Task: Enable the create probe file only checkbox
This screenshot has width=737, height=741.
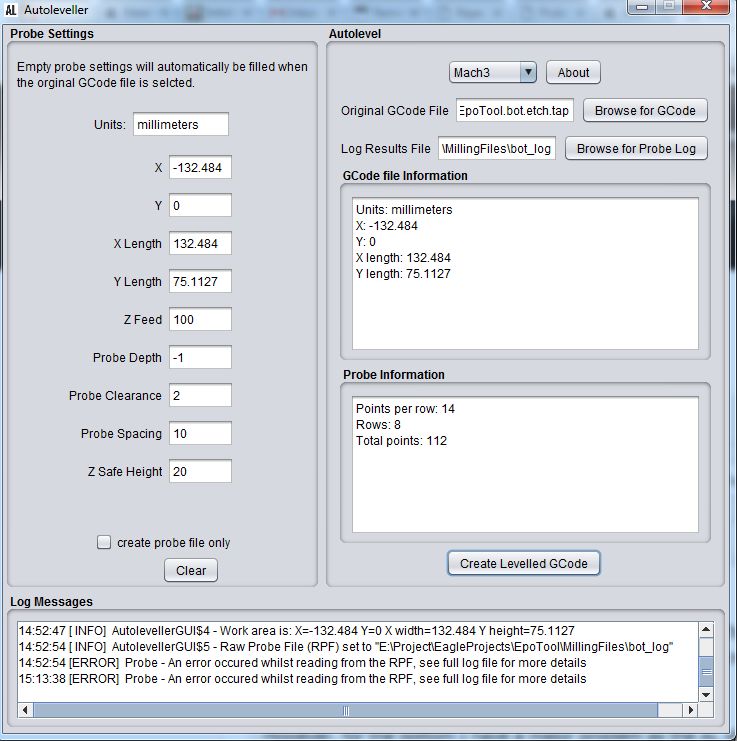Action: coord(104,542)
